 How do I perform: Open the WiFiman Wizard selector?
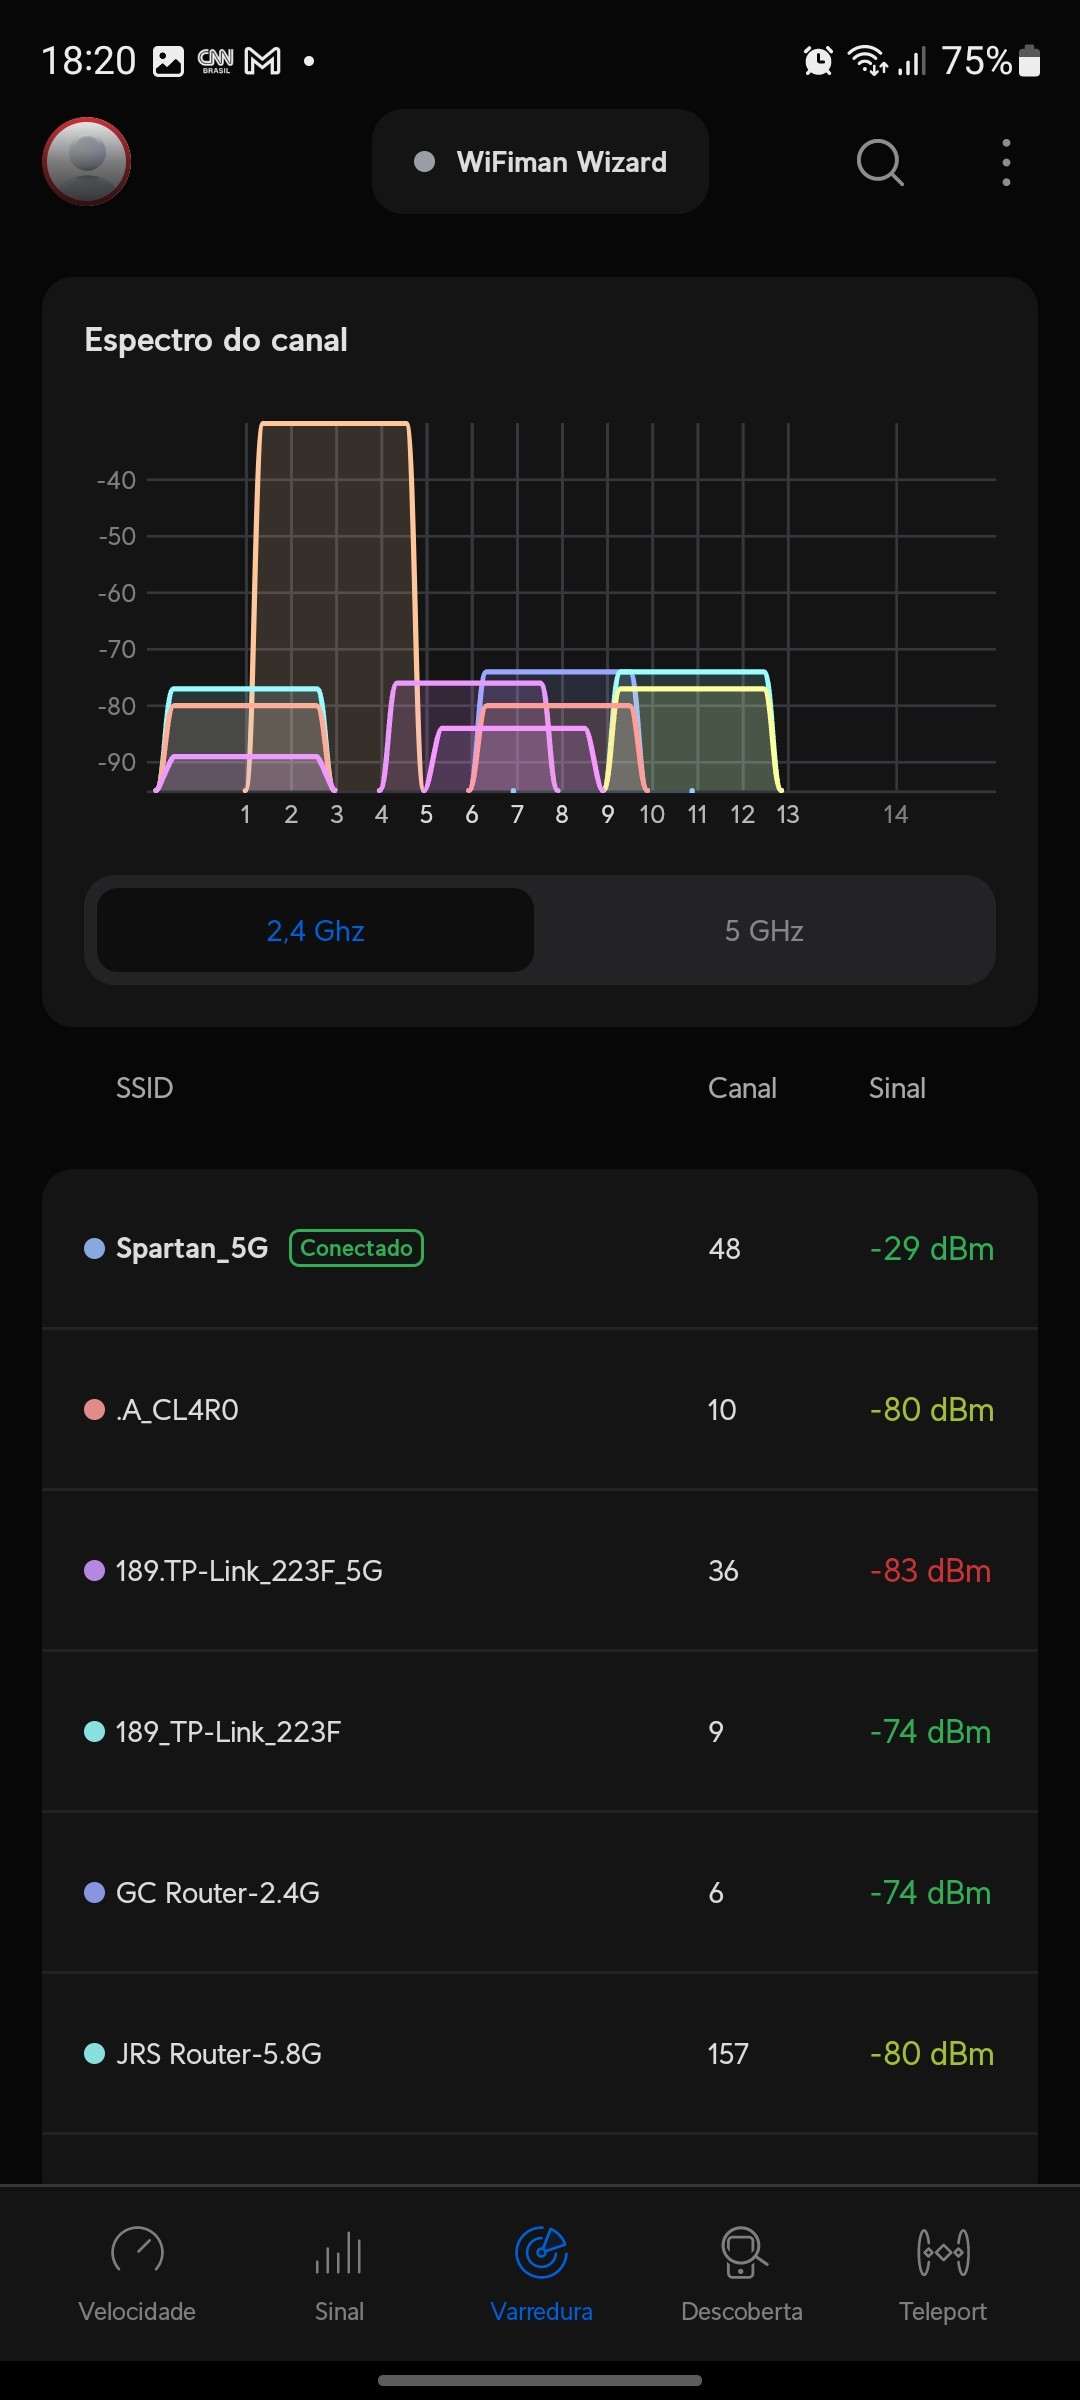[x=540, y=162]
